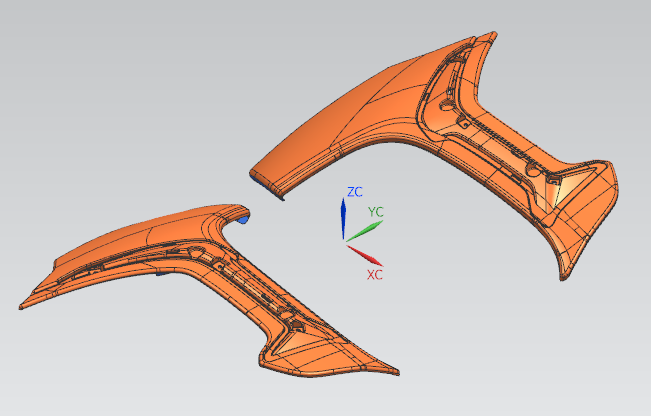This screenshot has width=651, height=416.
Task: Select the pointed bottom-right tip of lower-left part
Action: (398, 371)
